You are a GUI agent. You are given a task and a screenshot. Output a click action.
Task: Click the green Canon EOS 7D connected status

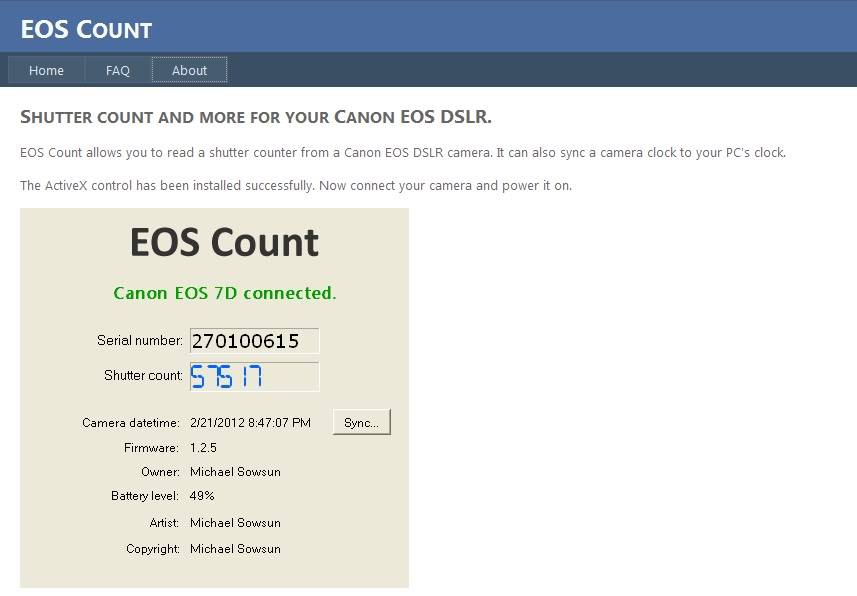[225, 293]
